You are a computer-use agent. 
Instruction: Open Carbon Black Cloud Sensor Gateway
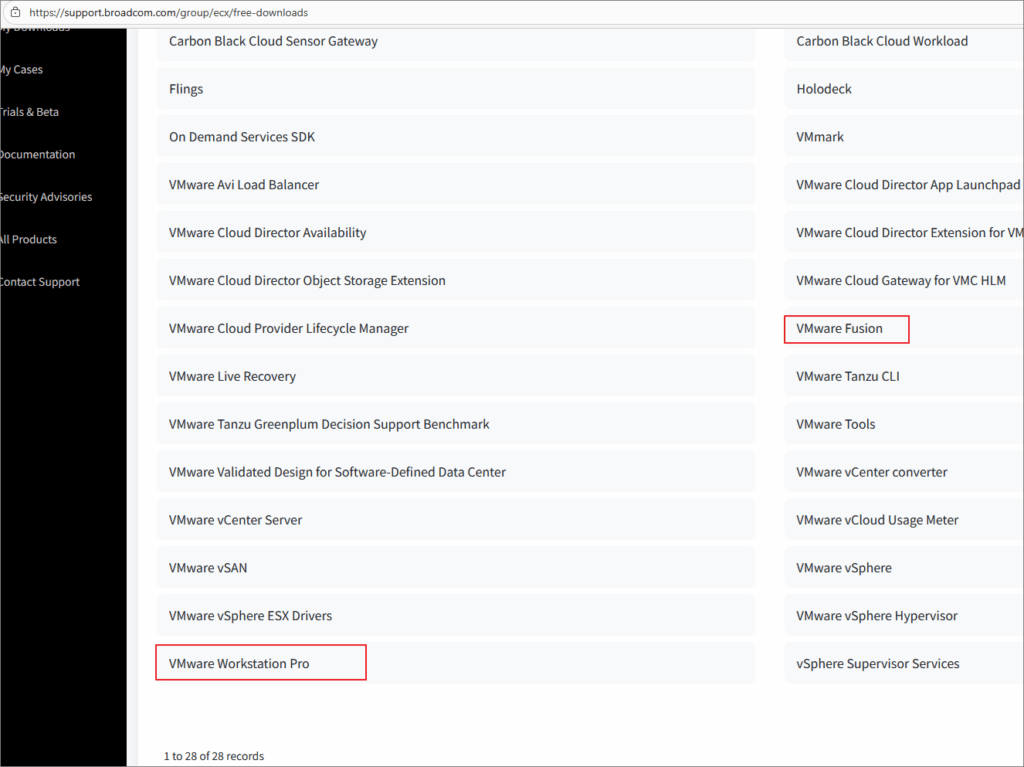tap(273, 41)
